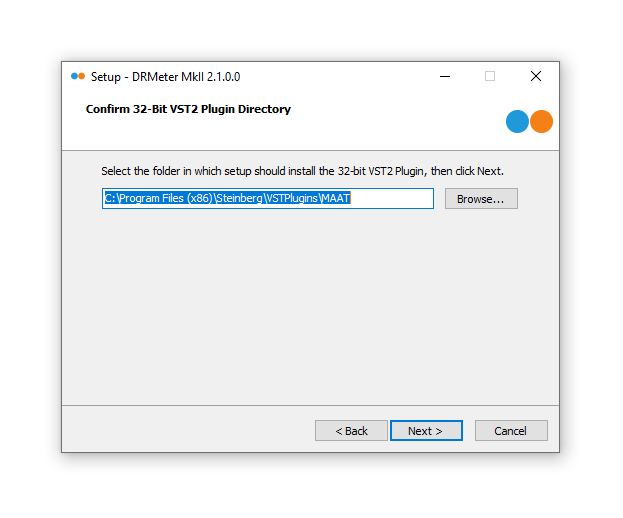The width and height of the screenshot is (623, 518).
Task: Click empty space at end of path field
Action: point(395,198)
